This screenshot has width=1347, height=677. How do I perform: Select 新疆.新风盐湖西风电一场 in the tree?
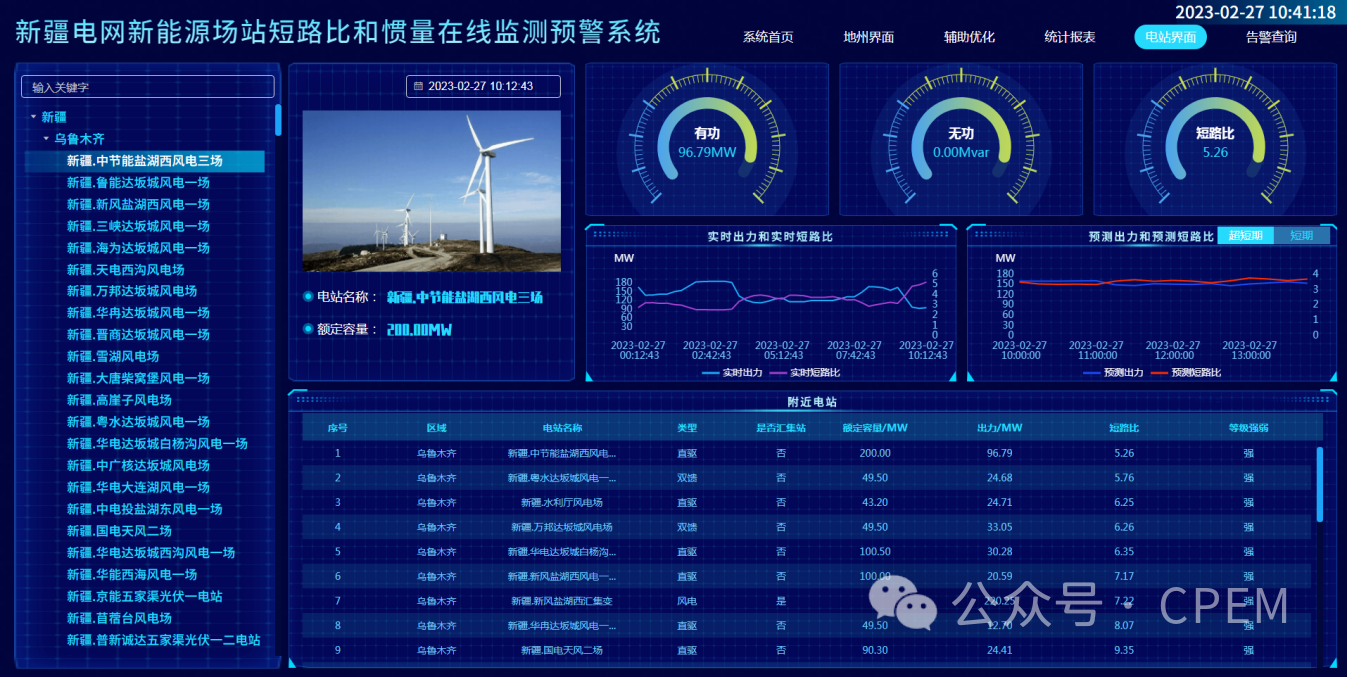point(138,204)
